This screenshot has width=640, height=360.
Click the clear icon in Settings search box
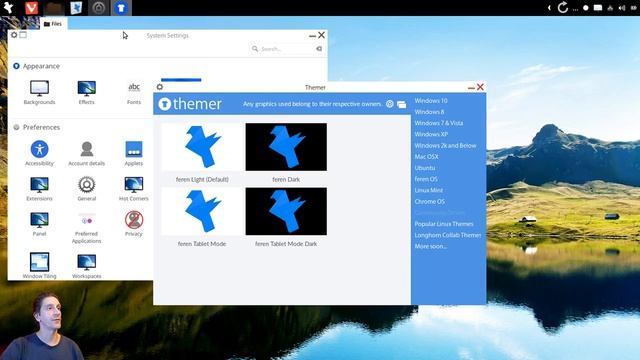click(319, 49)
